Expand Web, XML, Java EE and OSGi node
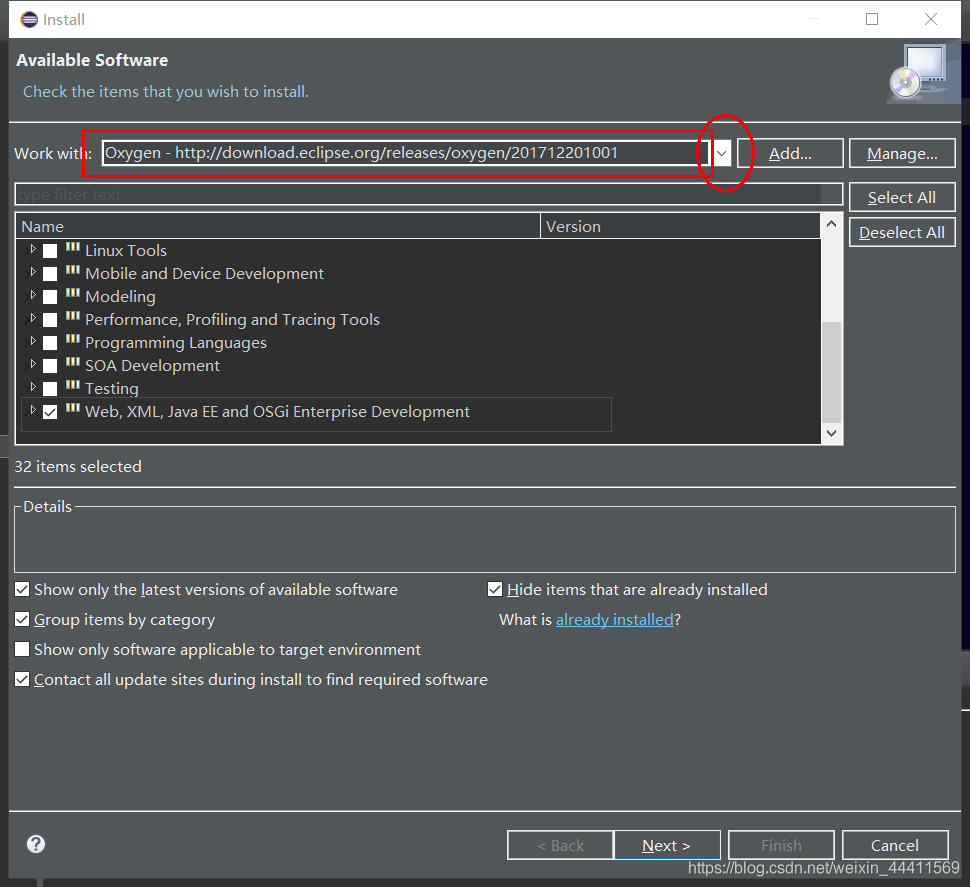The height and width of the screenshot is (887, 970). [33, 409]
